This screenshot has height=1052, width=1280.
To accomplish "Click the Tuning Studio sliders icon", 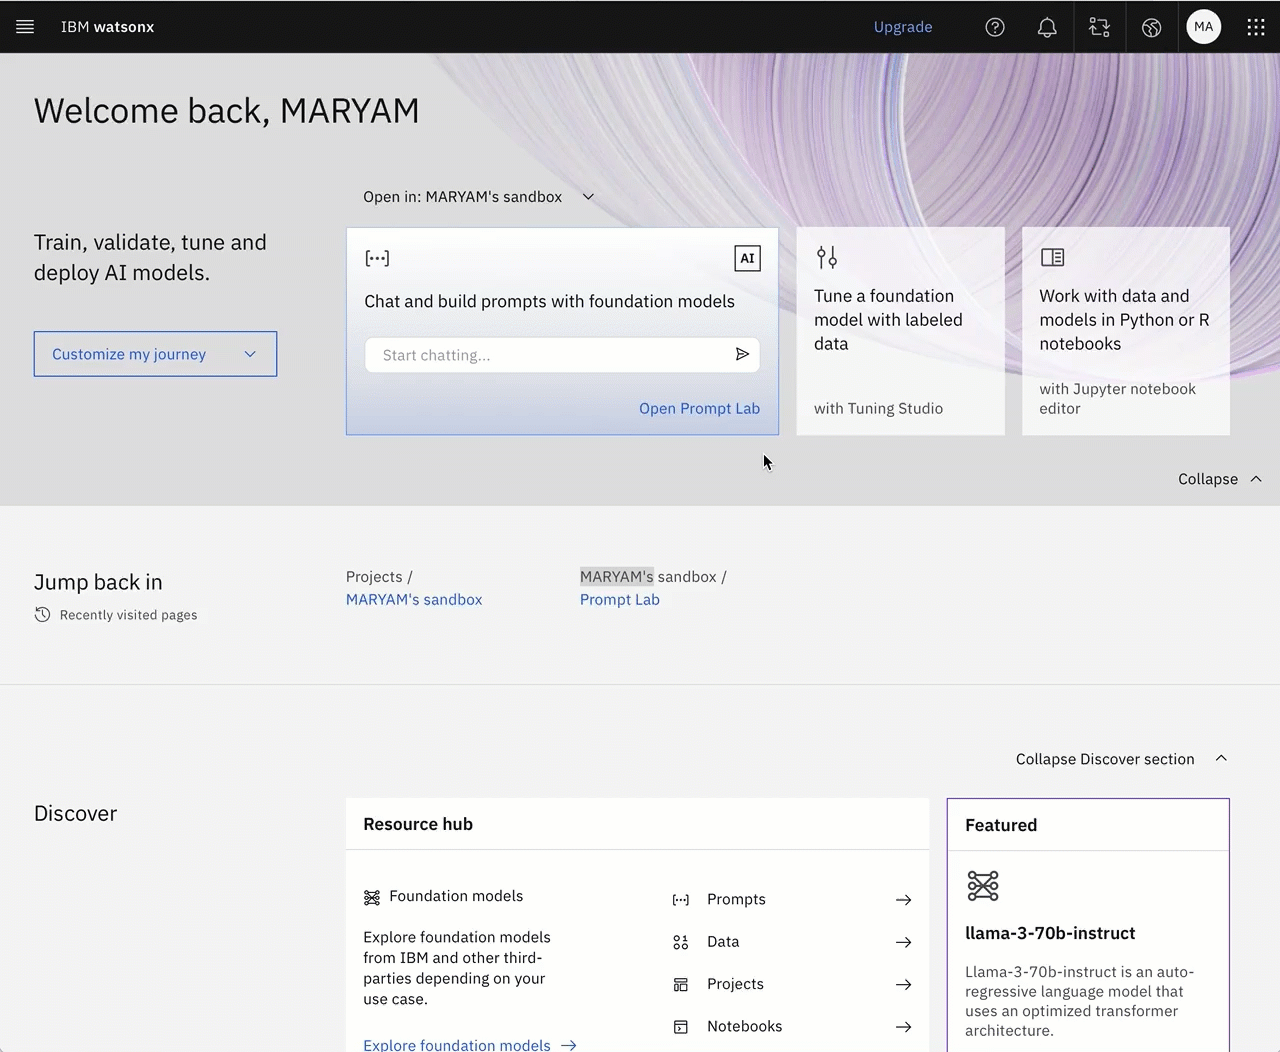I will (827, 257).
